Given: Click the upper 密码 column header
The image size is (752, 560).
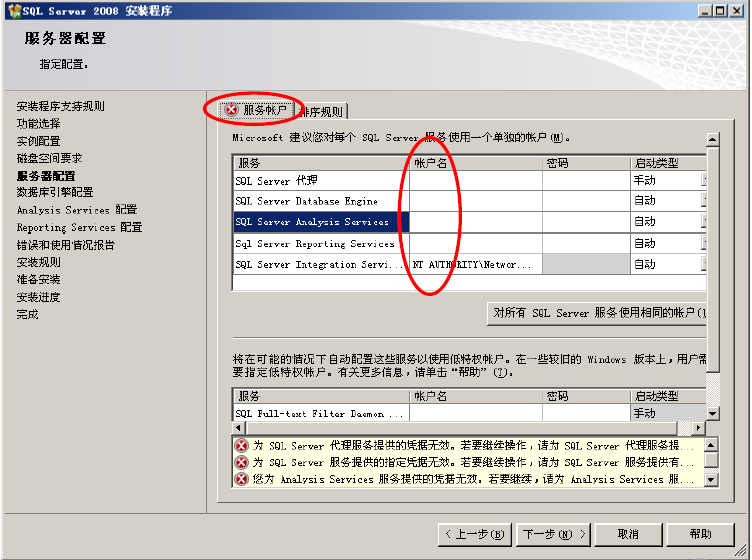Looking at the screenshot, I should click(586, 163).
